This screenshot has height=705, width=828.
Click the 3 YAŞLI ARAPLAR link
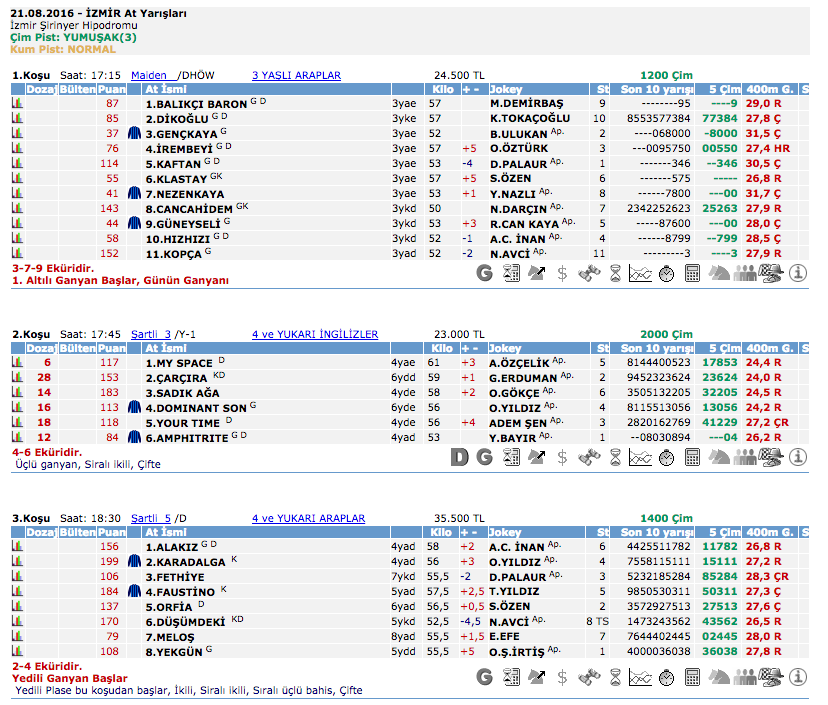(296, 75)
